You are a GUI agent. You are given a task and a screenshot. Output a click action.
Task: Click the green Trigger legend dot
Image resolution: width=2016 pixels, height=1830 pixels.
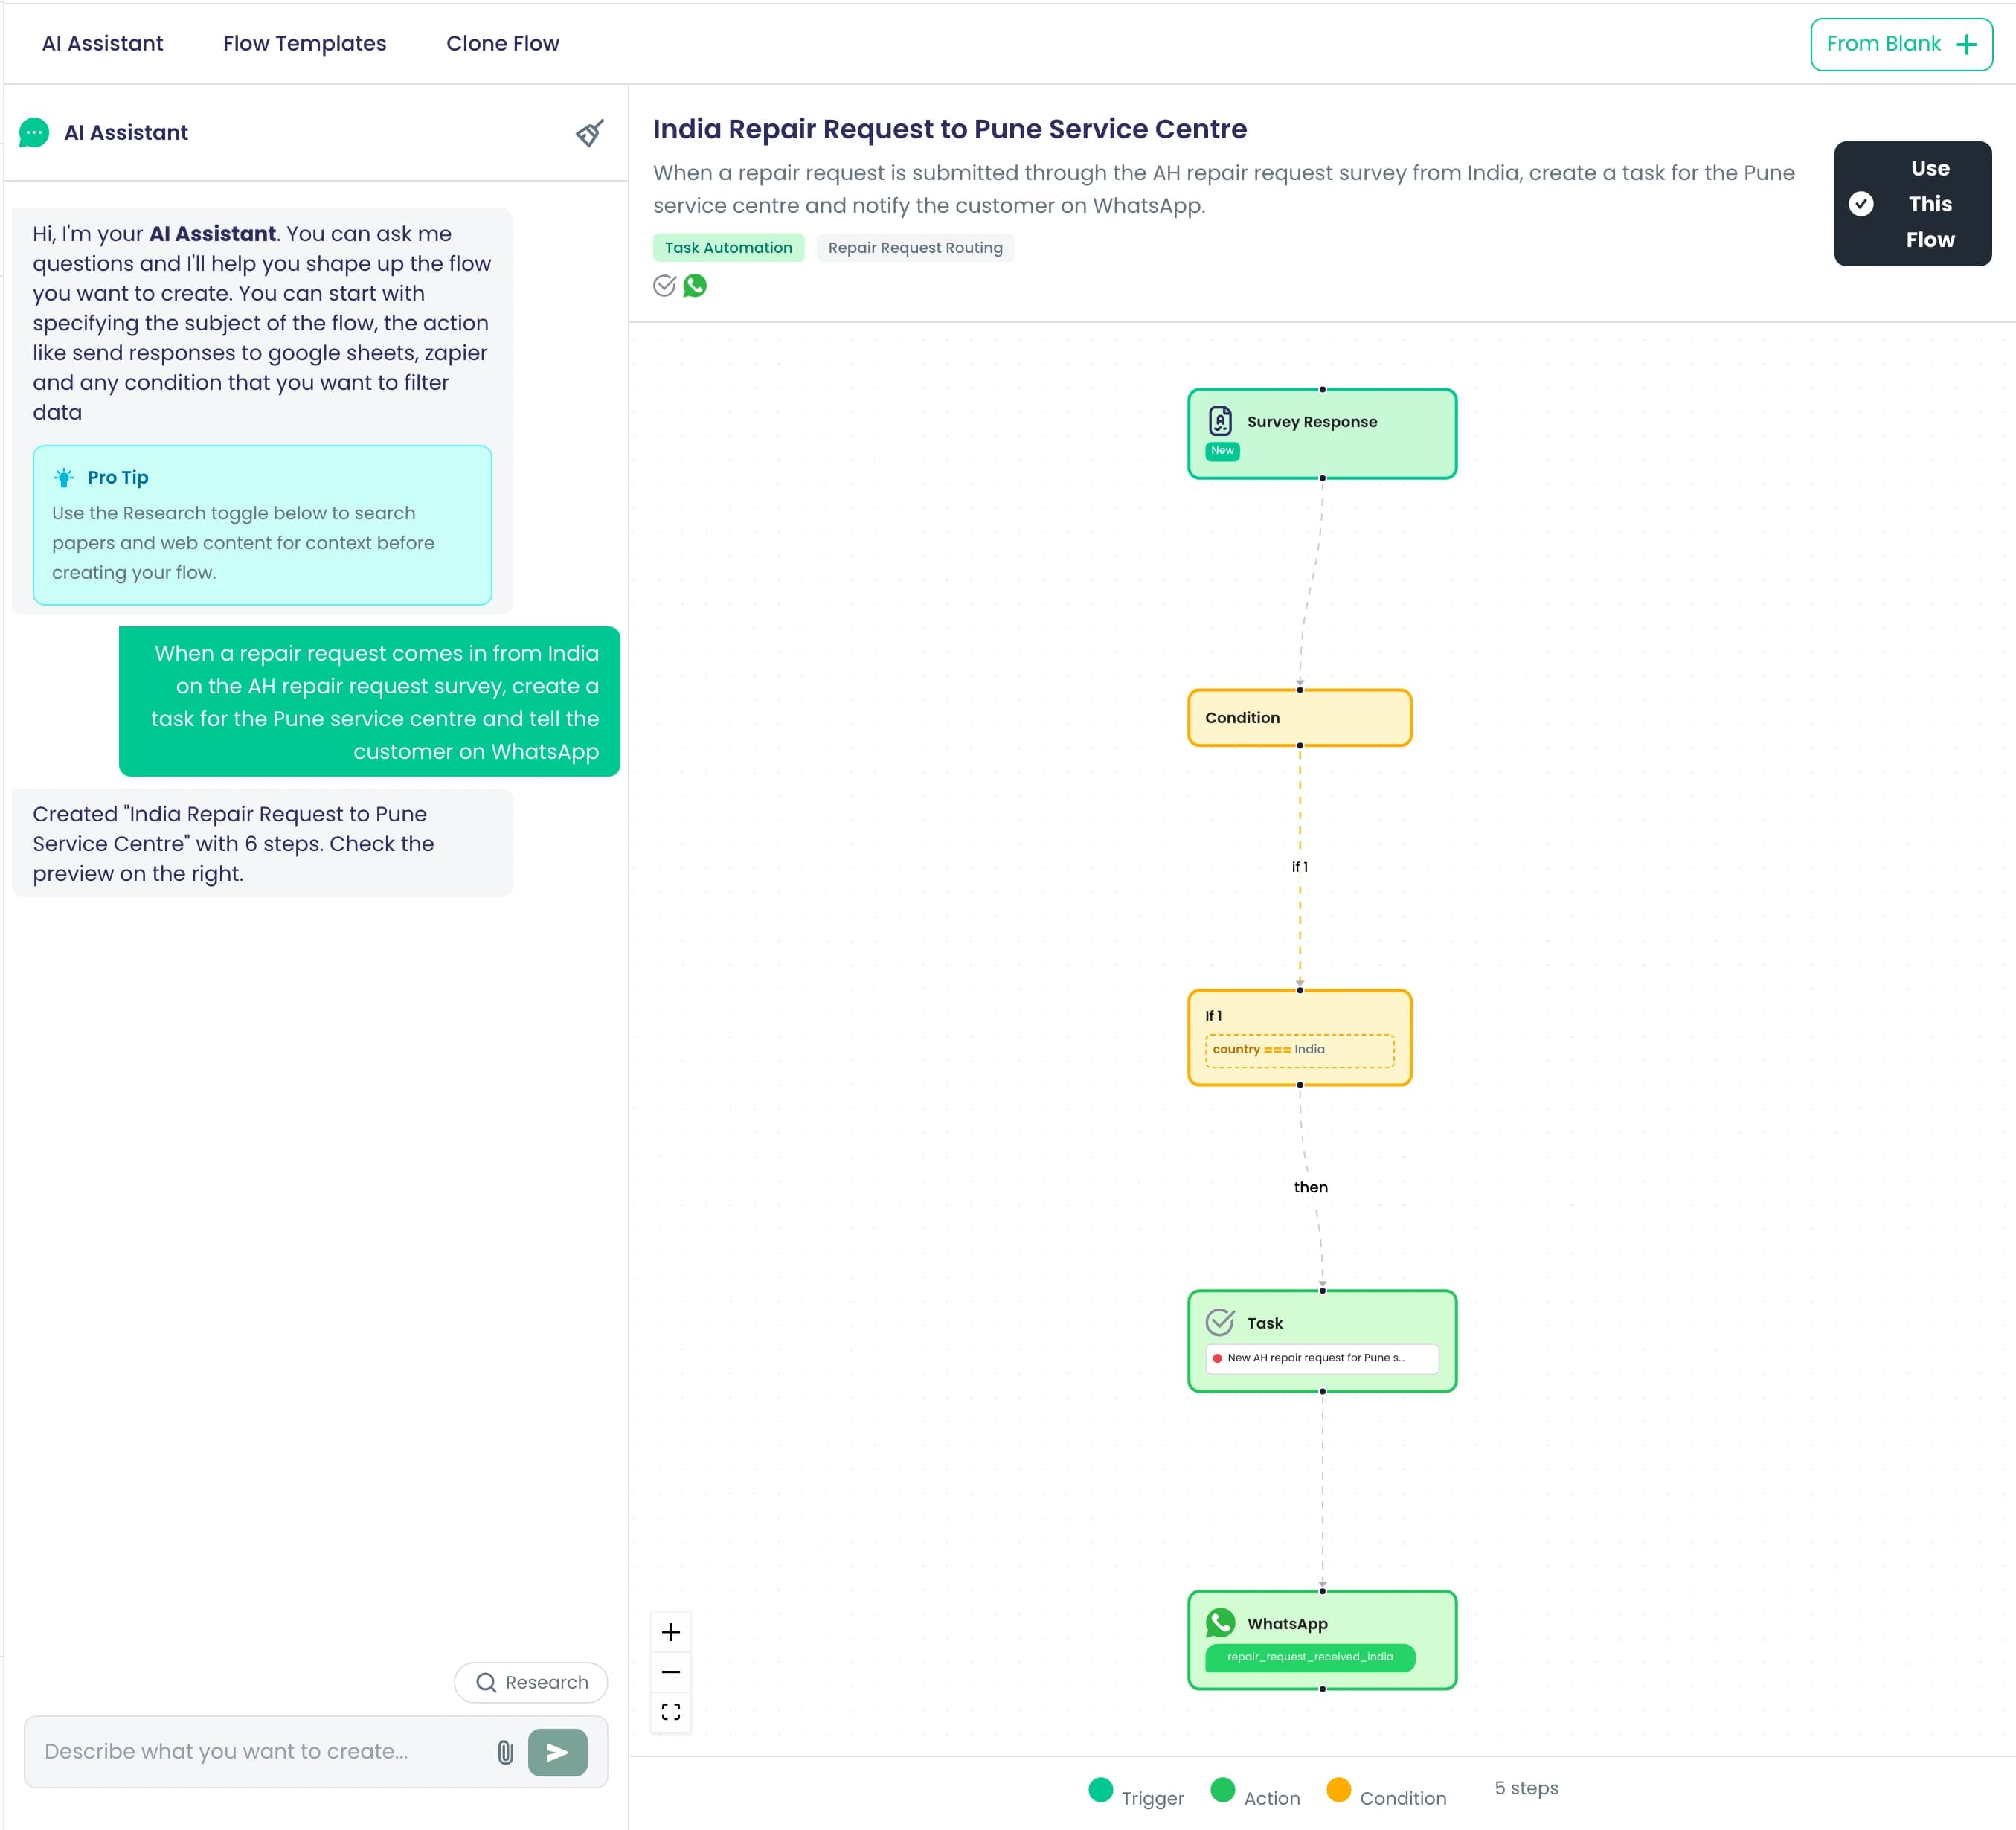[x=1100, y=1789]
